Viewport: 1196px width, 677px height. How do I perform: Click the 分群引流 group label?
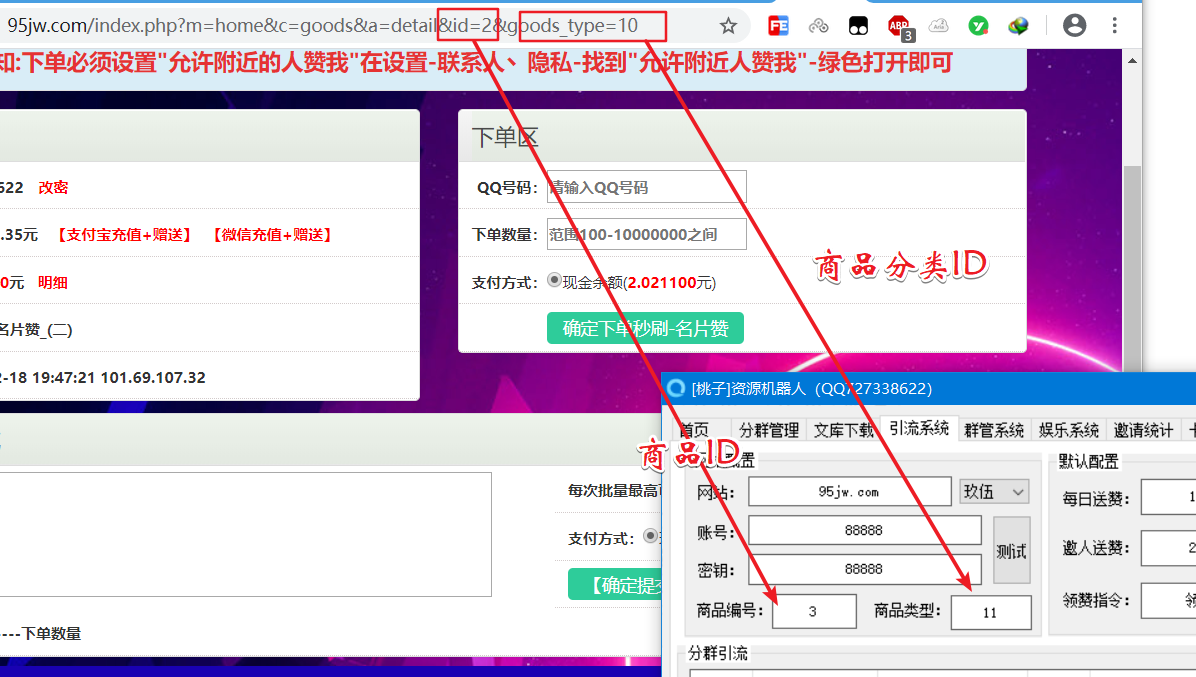[x=718, y=653]
